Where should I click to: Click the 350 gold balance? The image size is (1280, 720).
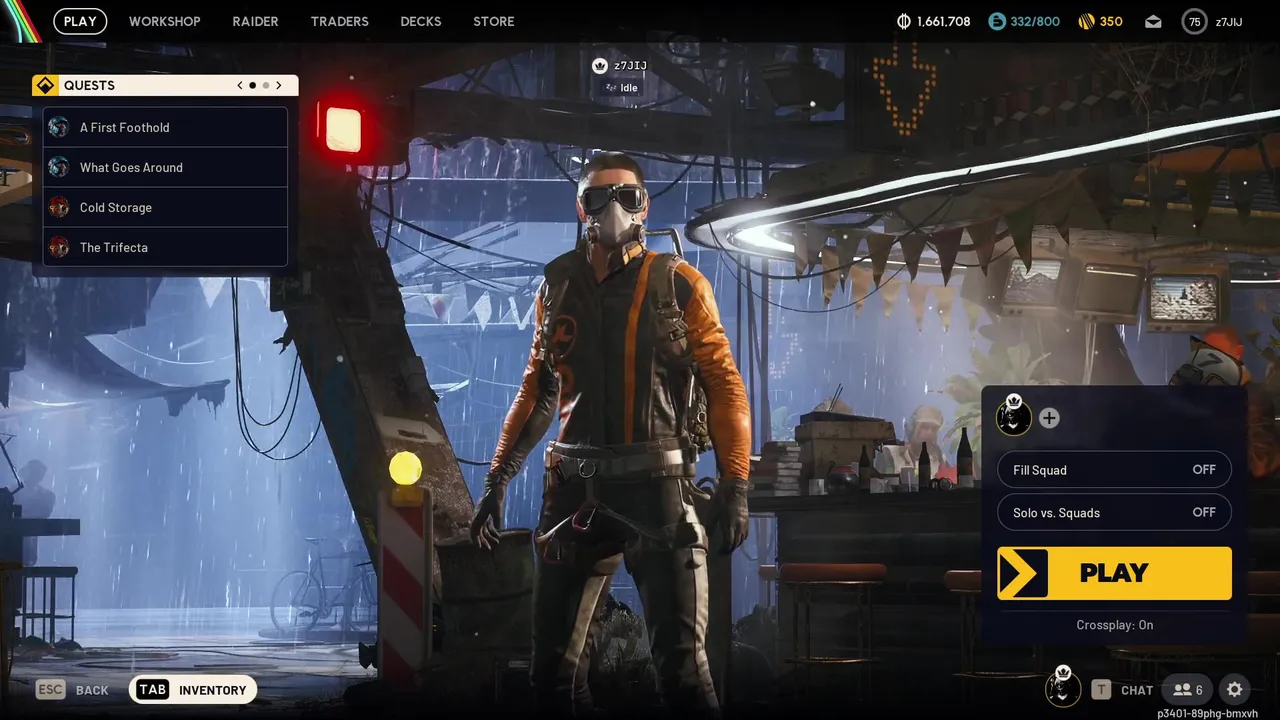tap(1111, 21)
